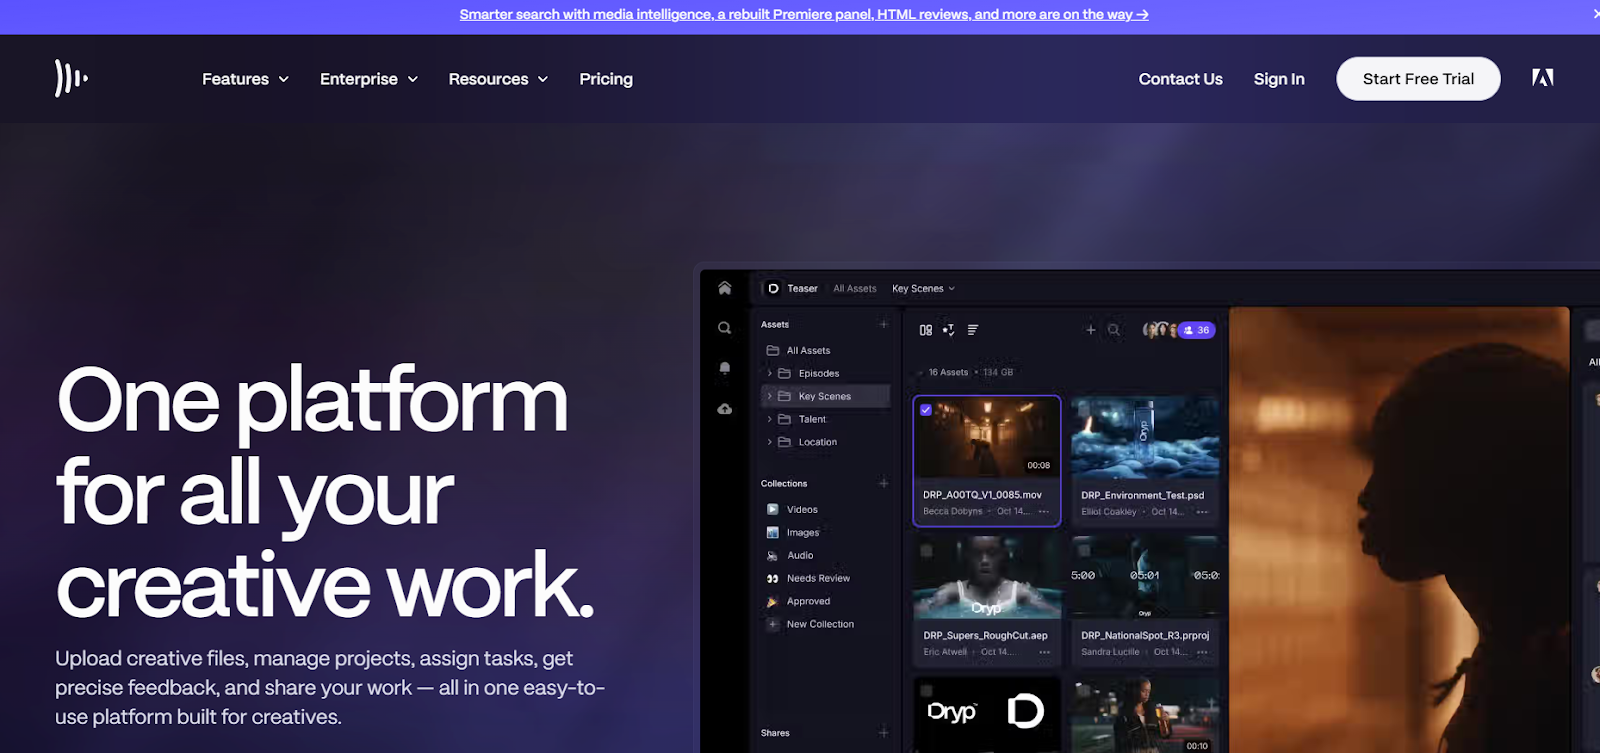Viewport: 1600px width, 753px height.
Task: Click the sort options icon in asset toolbar
Action: tap(949, 330)
